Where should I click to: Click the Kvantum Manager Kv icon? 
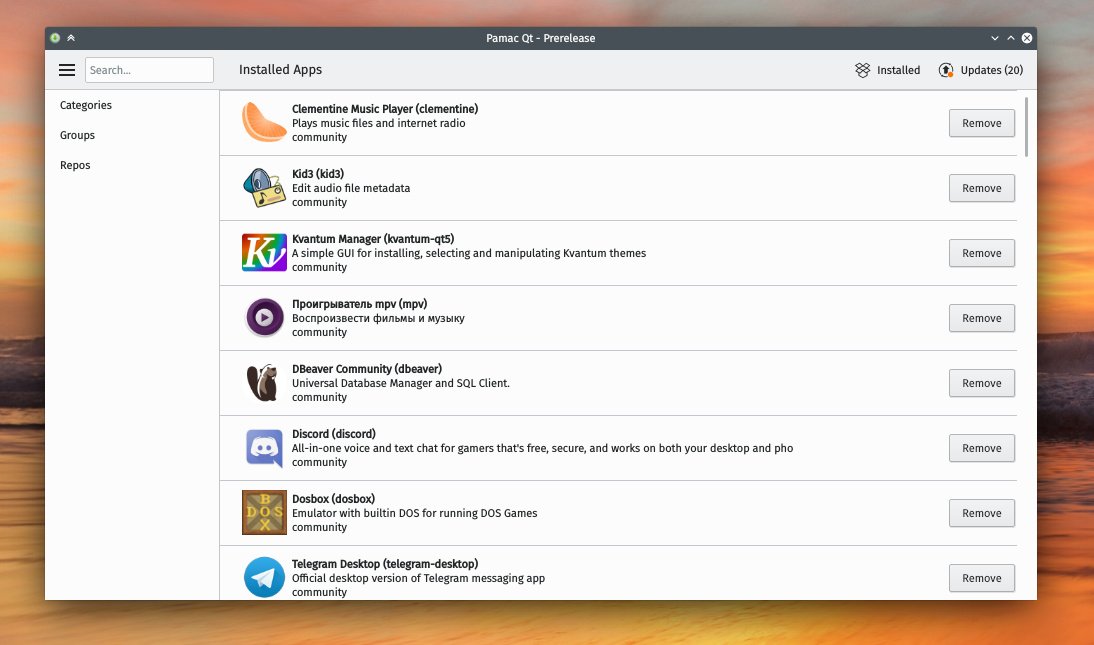(x=264, y=253)
